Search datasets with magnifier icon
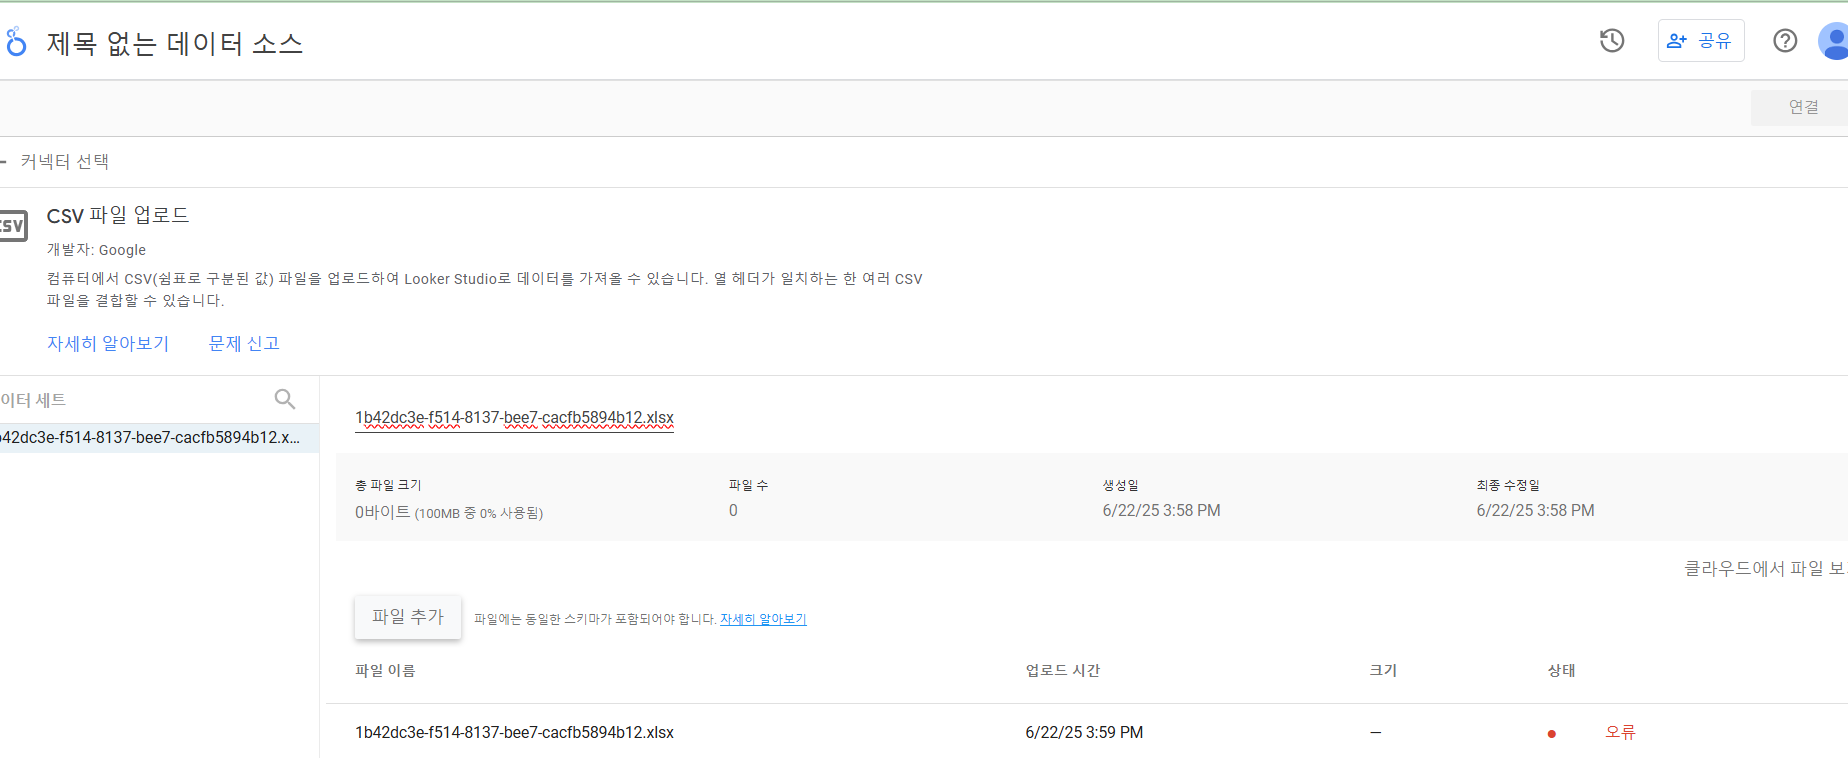 click(285, 399)
